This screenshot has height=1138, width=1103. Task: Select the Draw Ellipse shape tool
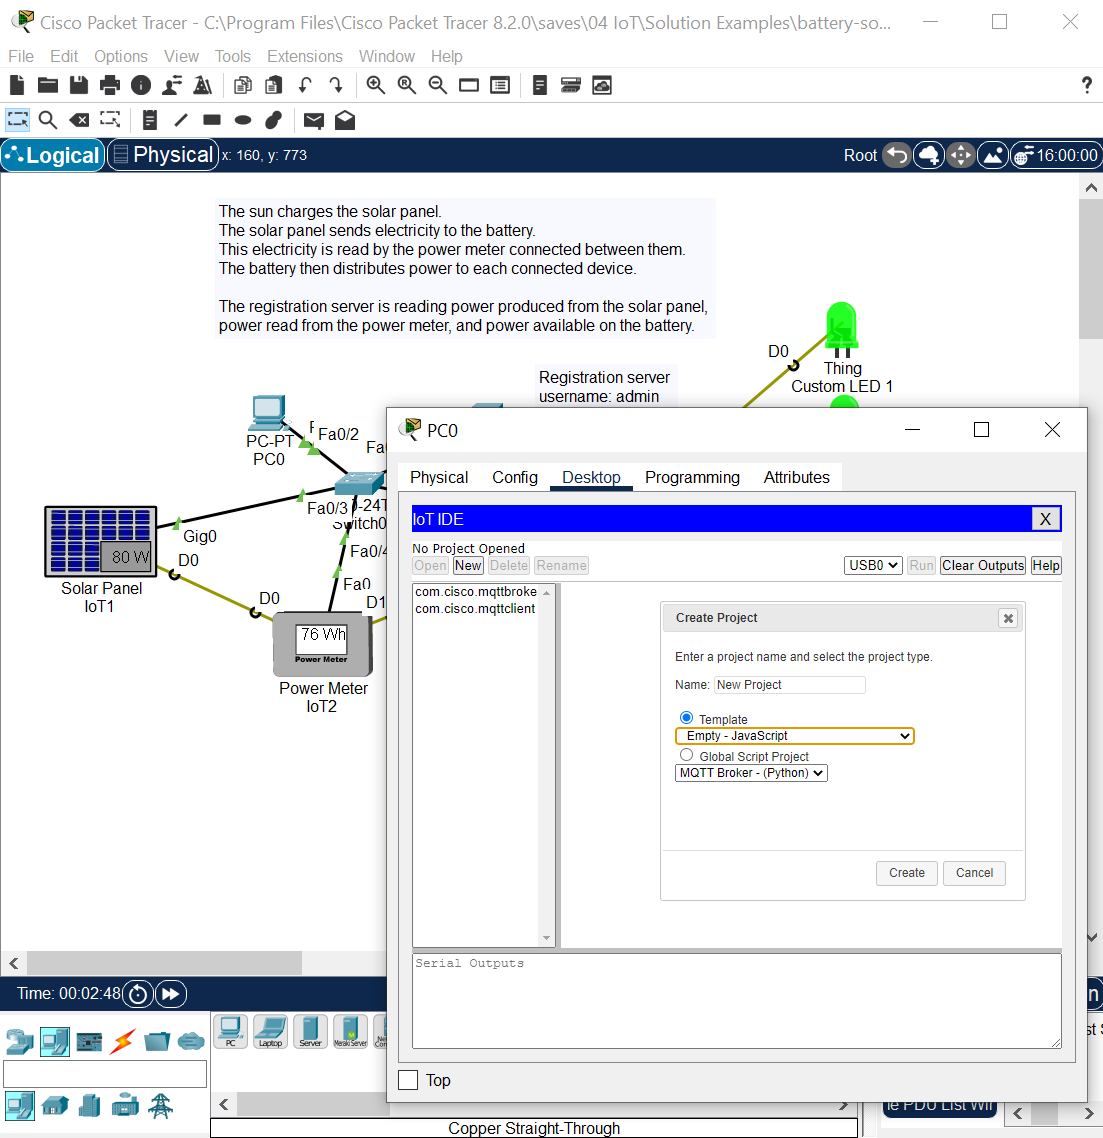coord(242,120)
